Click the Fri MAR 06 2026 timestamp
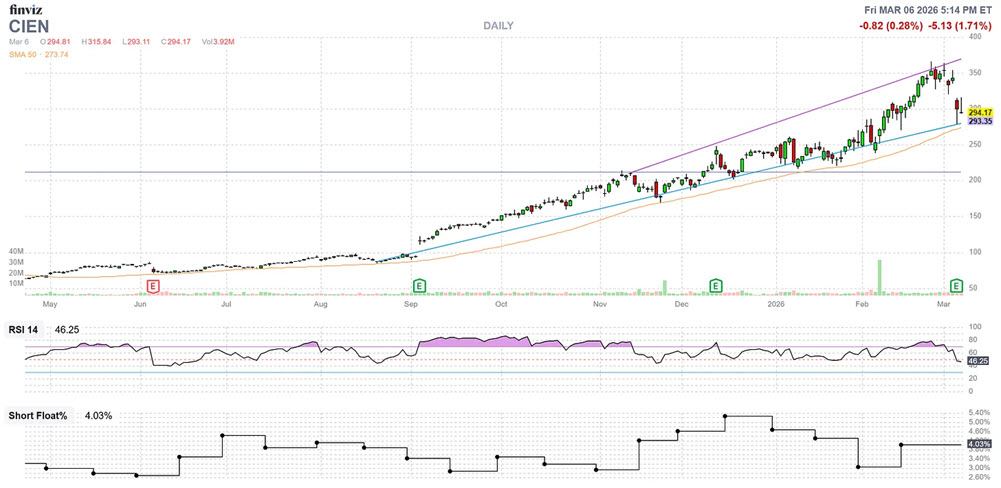This screenshot has height=488, width=1001. (x=929, y=10)
